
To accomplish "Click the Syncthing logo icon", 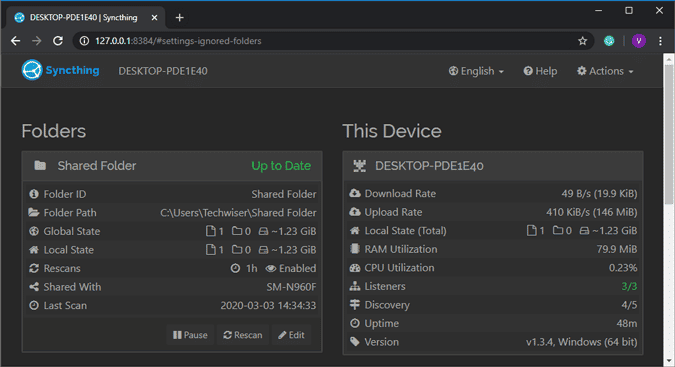I will 32,70.
